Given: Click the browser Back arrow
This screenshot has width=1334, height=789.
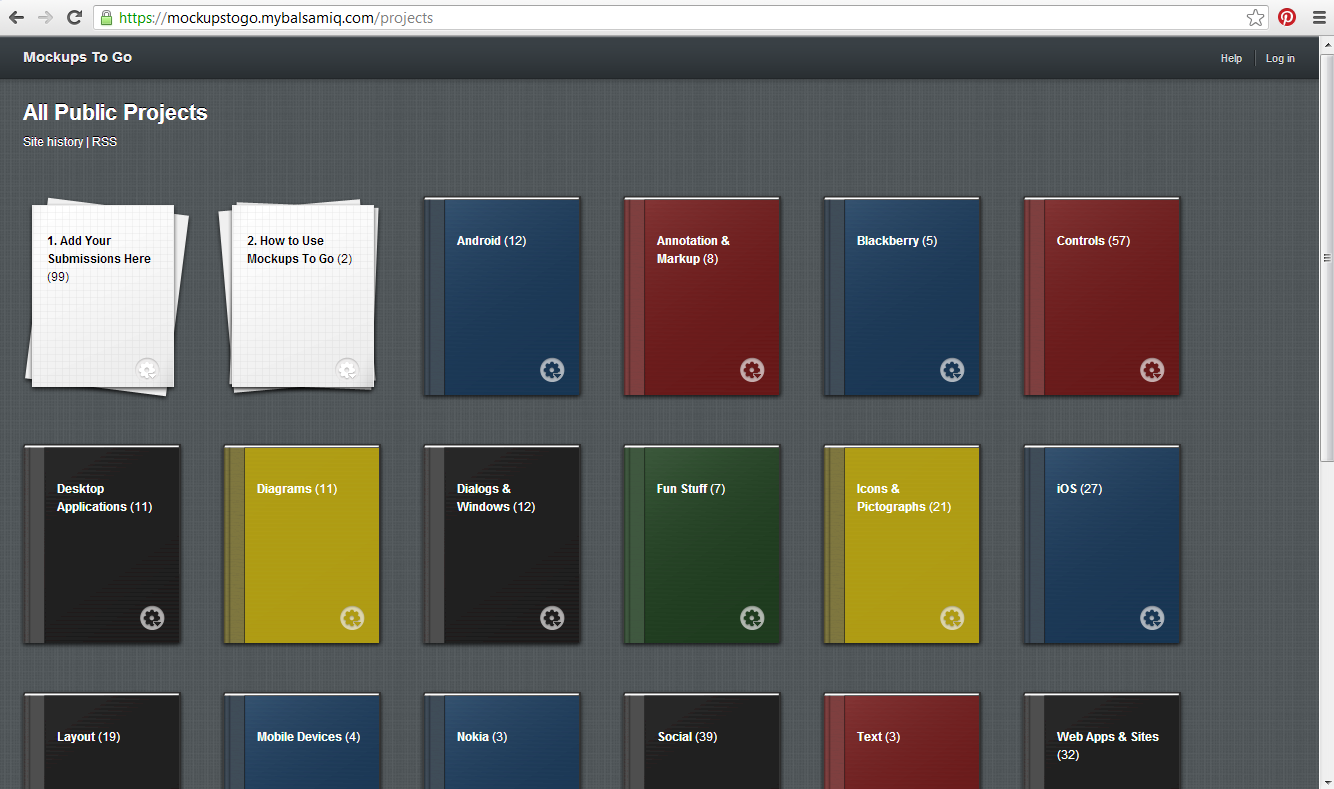Looking at the screenshot, I should (x=16, y=17).
